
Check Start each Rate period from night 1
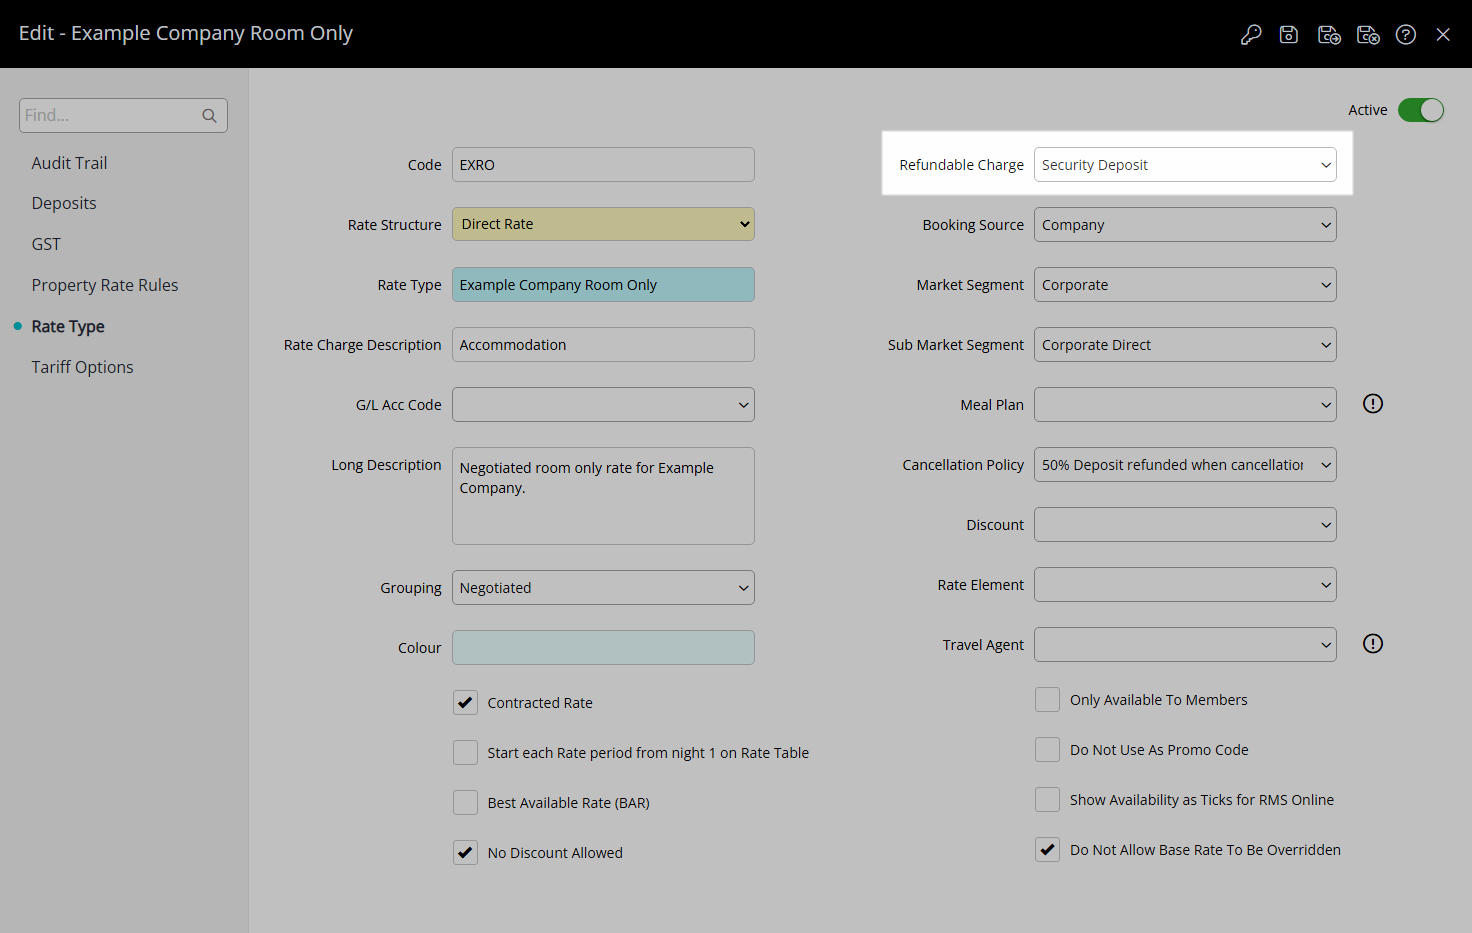[465, 753]
